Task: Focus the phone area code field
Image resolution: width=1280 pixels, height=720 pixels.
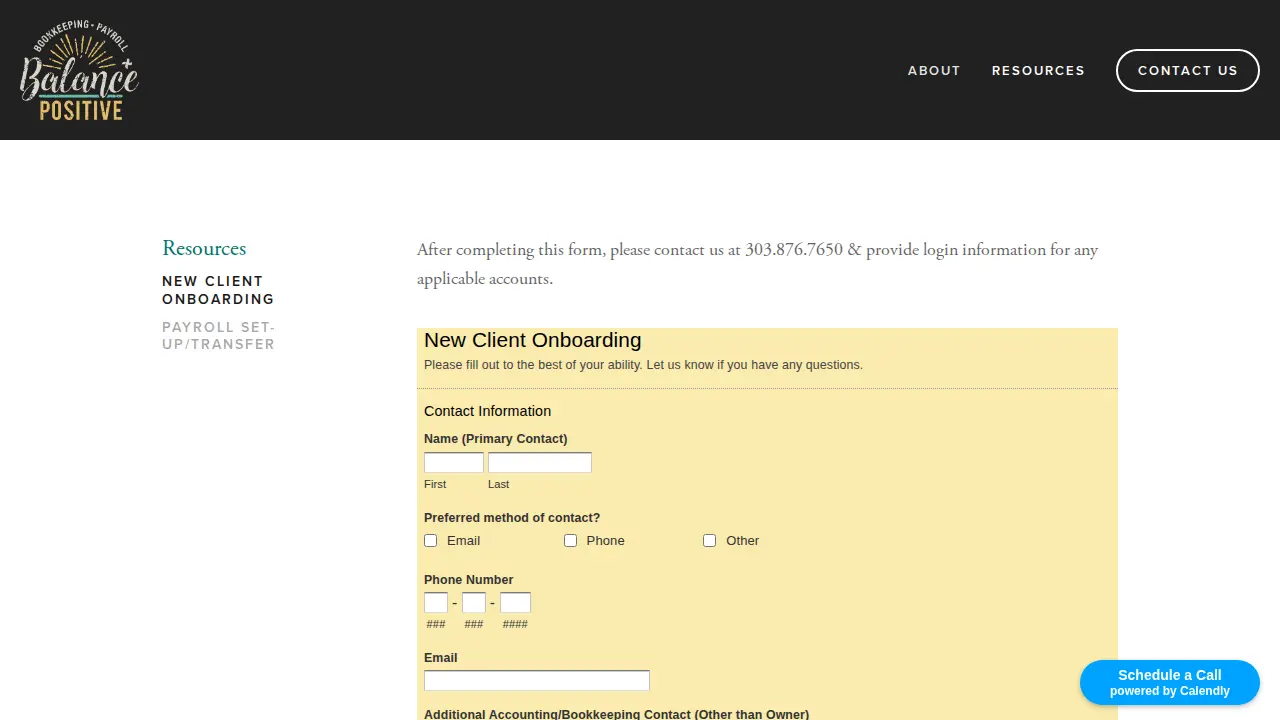Action: click(x=436, y=603)
